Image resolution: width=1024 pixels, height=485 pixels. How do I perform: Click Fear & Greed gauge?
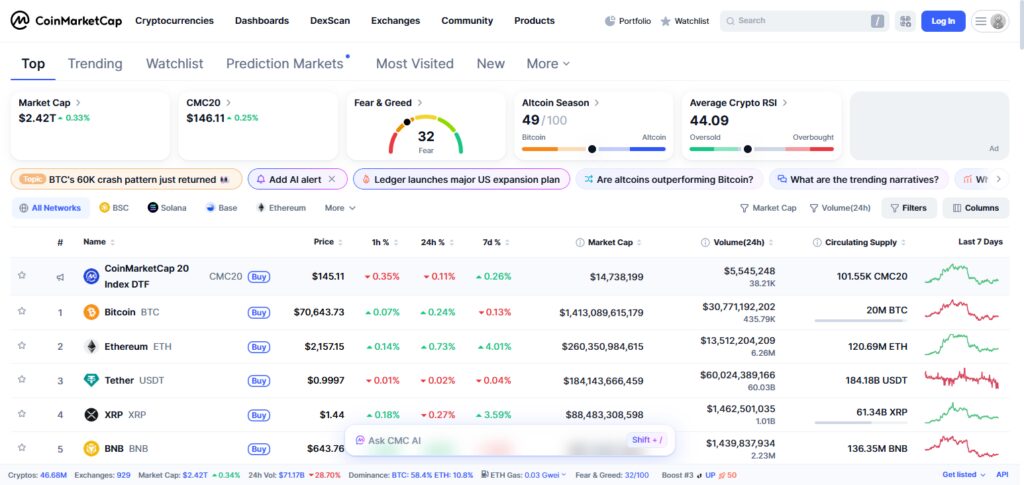point(426,134)
